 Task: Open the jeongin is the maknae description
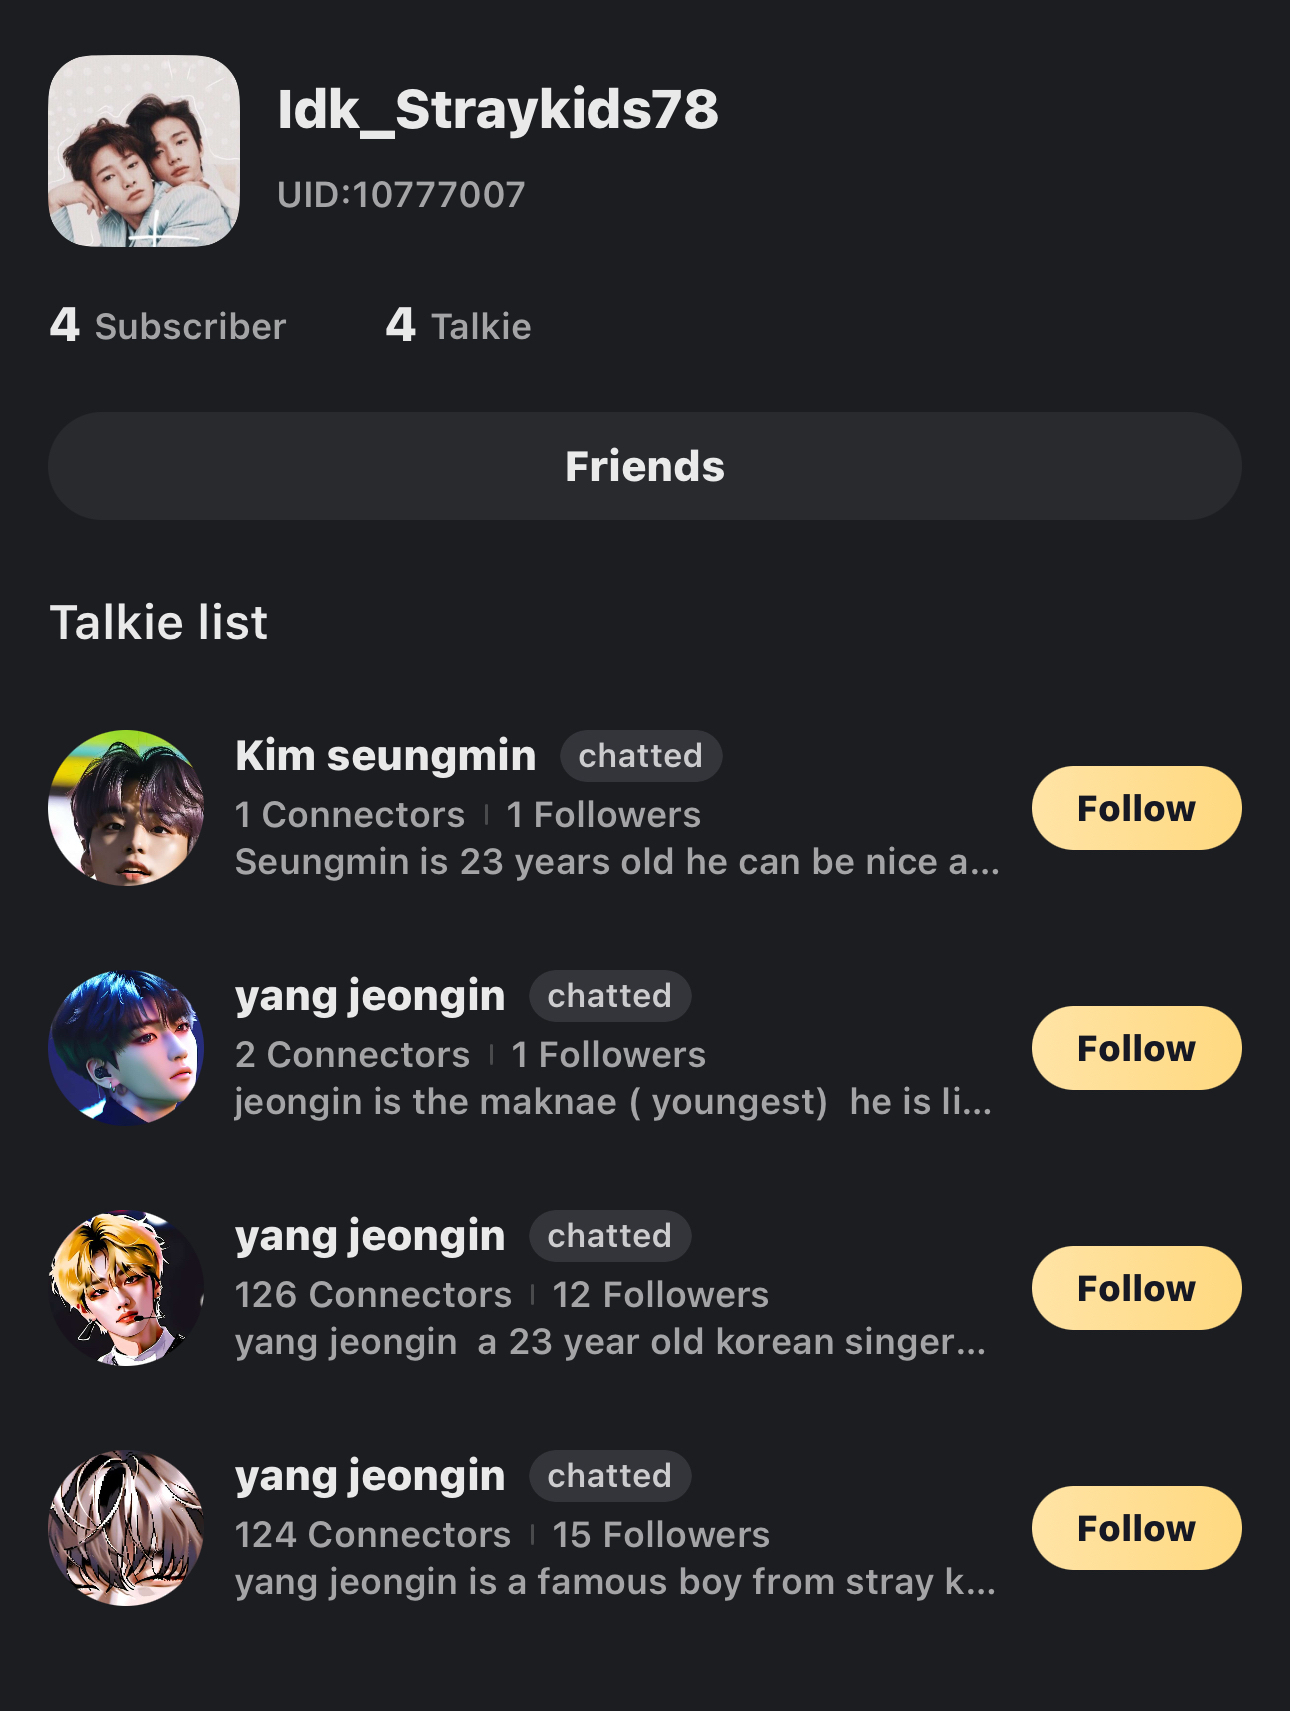tap(613, 1102)
